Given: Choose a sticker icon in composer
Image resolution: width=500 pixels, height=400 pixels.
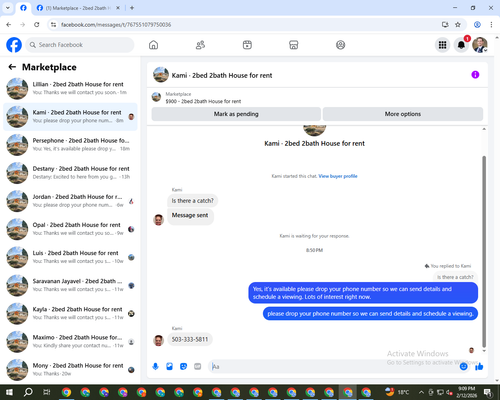Looking at the screenshot, I should coord(183,367).
